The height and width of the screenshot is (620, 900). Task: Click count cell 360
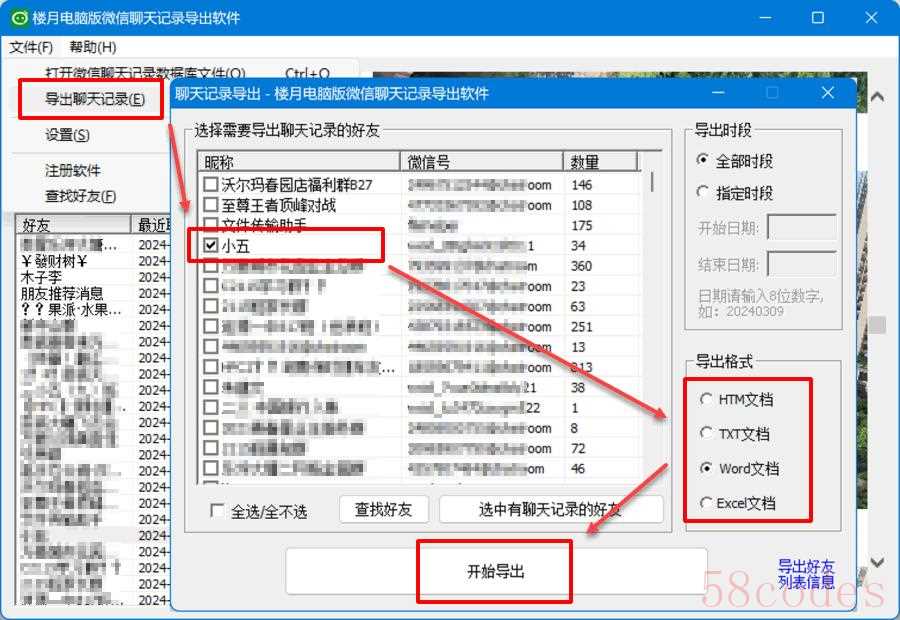pos(581,266)
